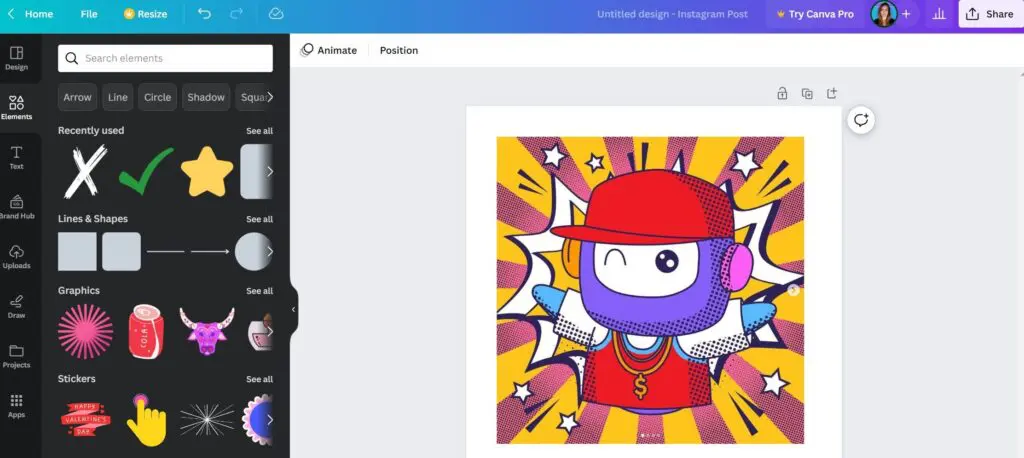Image resolution: width=1024 pixels, height=458 pixels.
Task: Expand more Graphics arrow
Action: (270, 331)
